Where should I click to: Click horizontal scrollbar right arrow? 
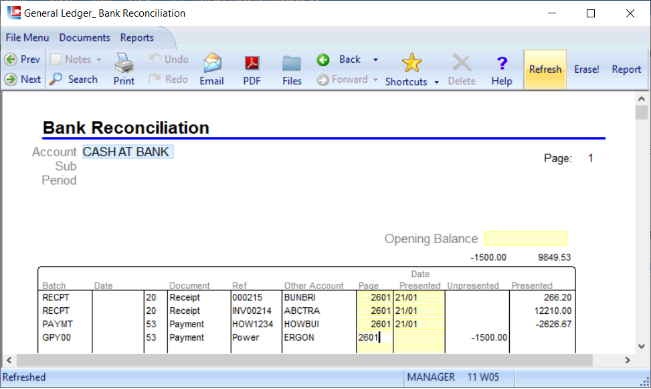pos(627,360)
